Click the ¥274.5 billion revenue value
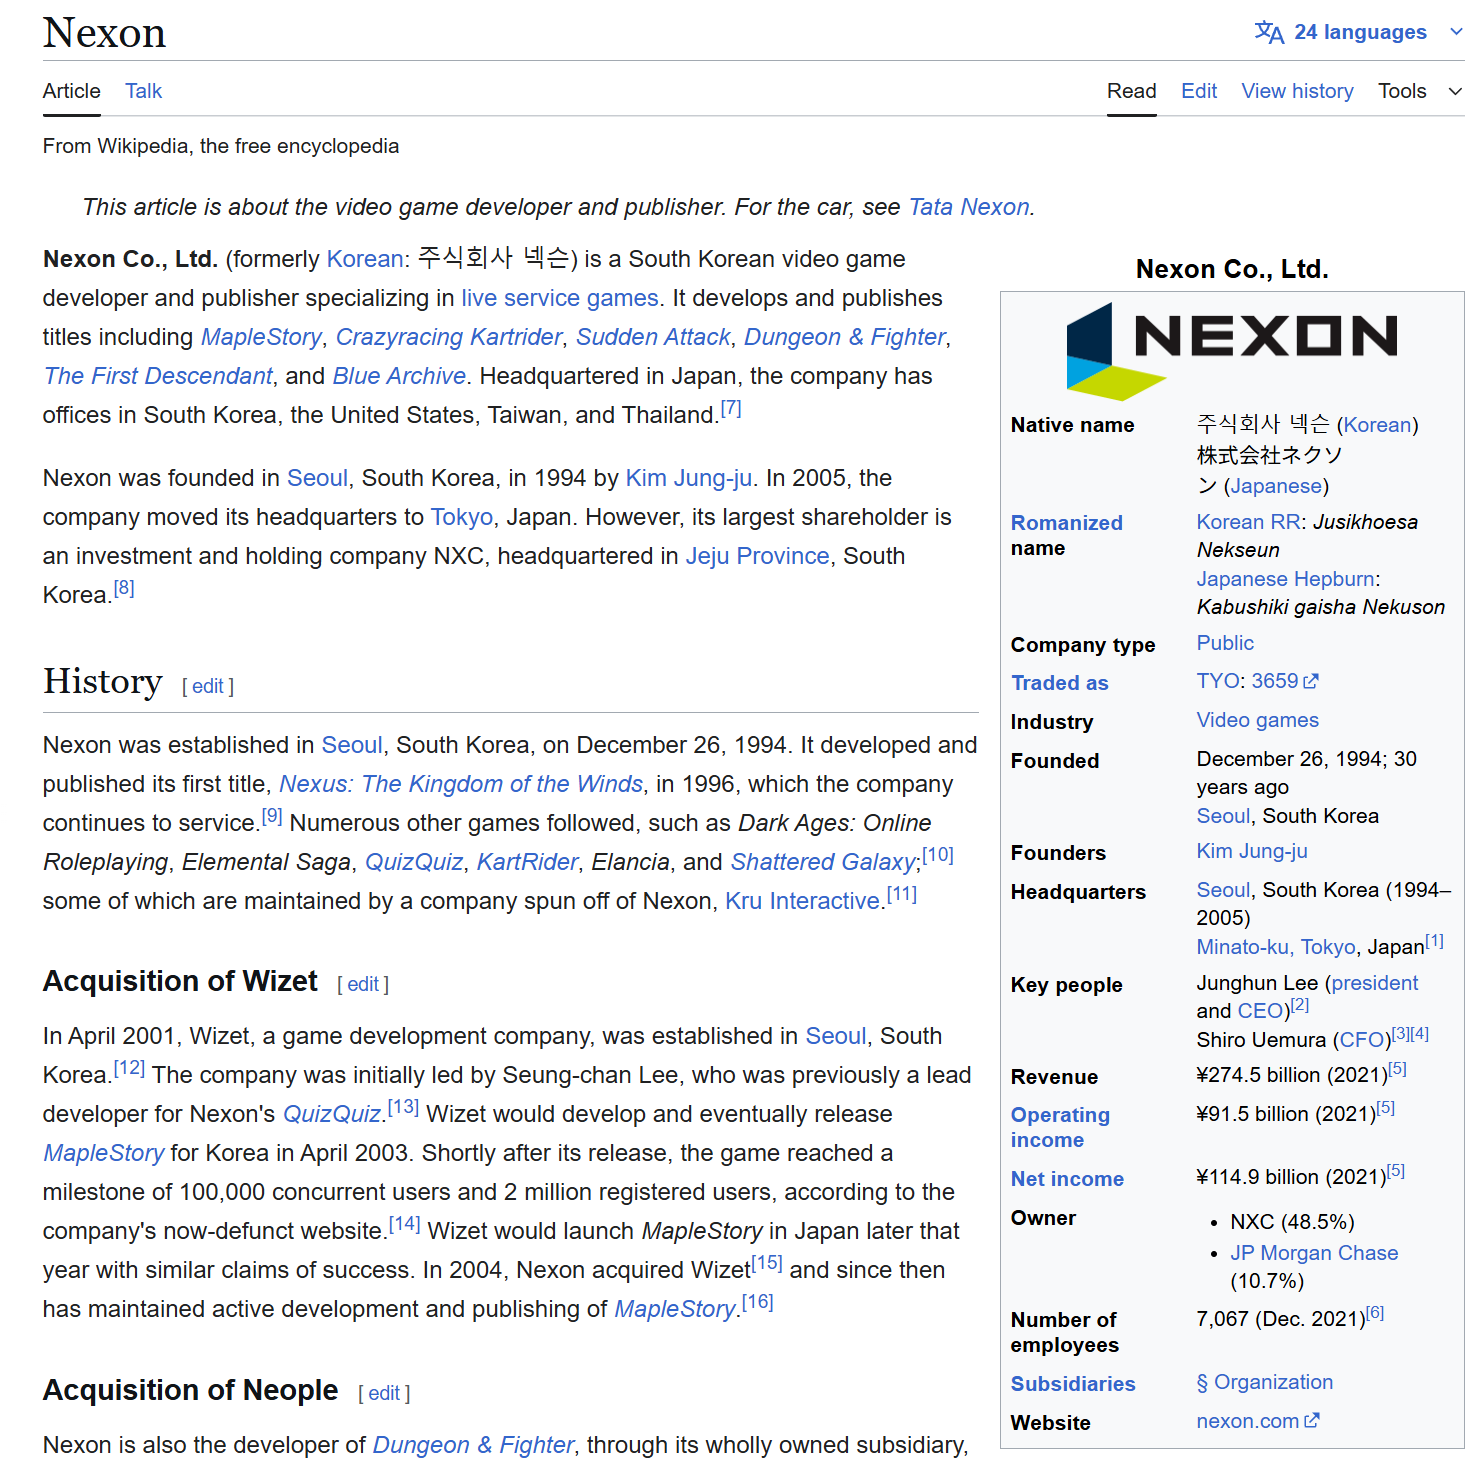The image size is (1476, 1465). pyautogui.click(x=1291, y=1075)
